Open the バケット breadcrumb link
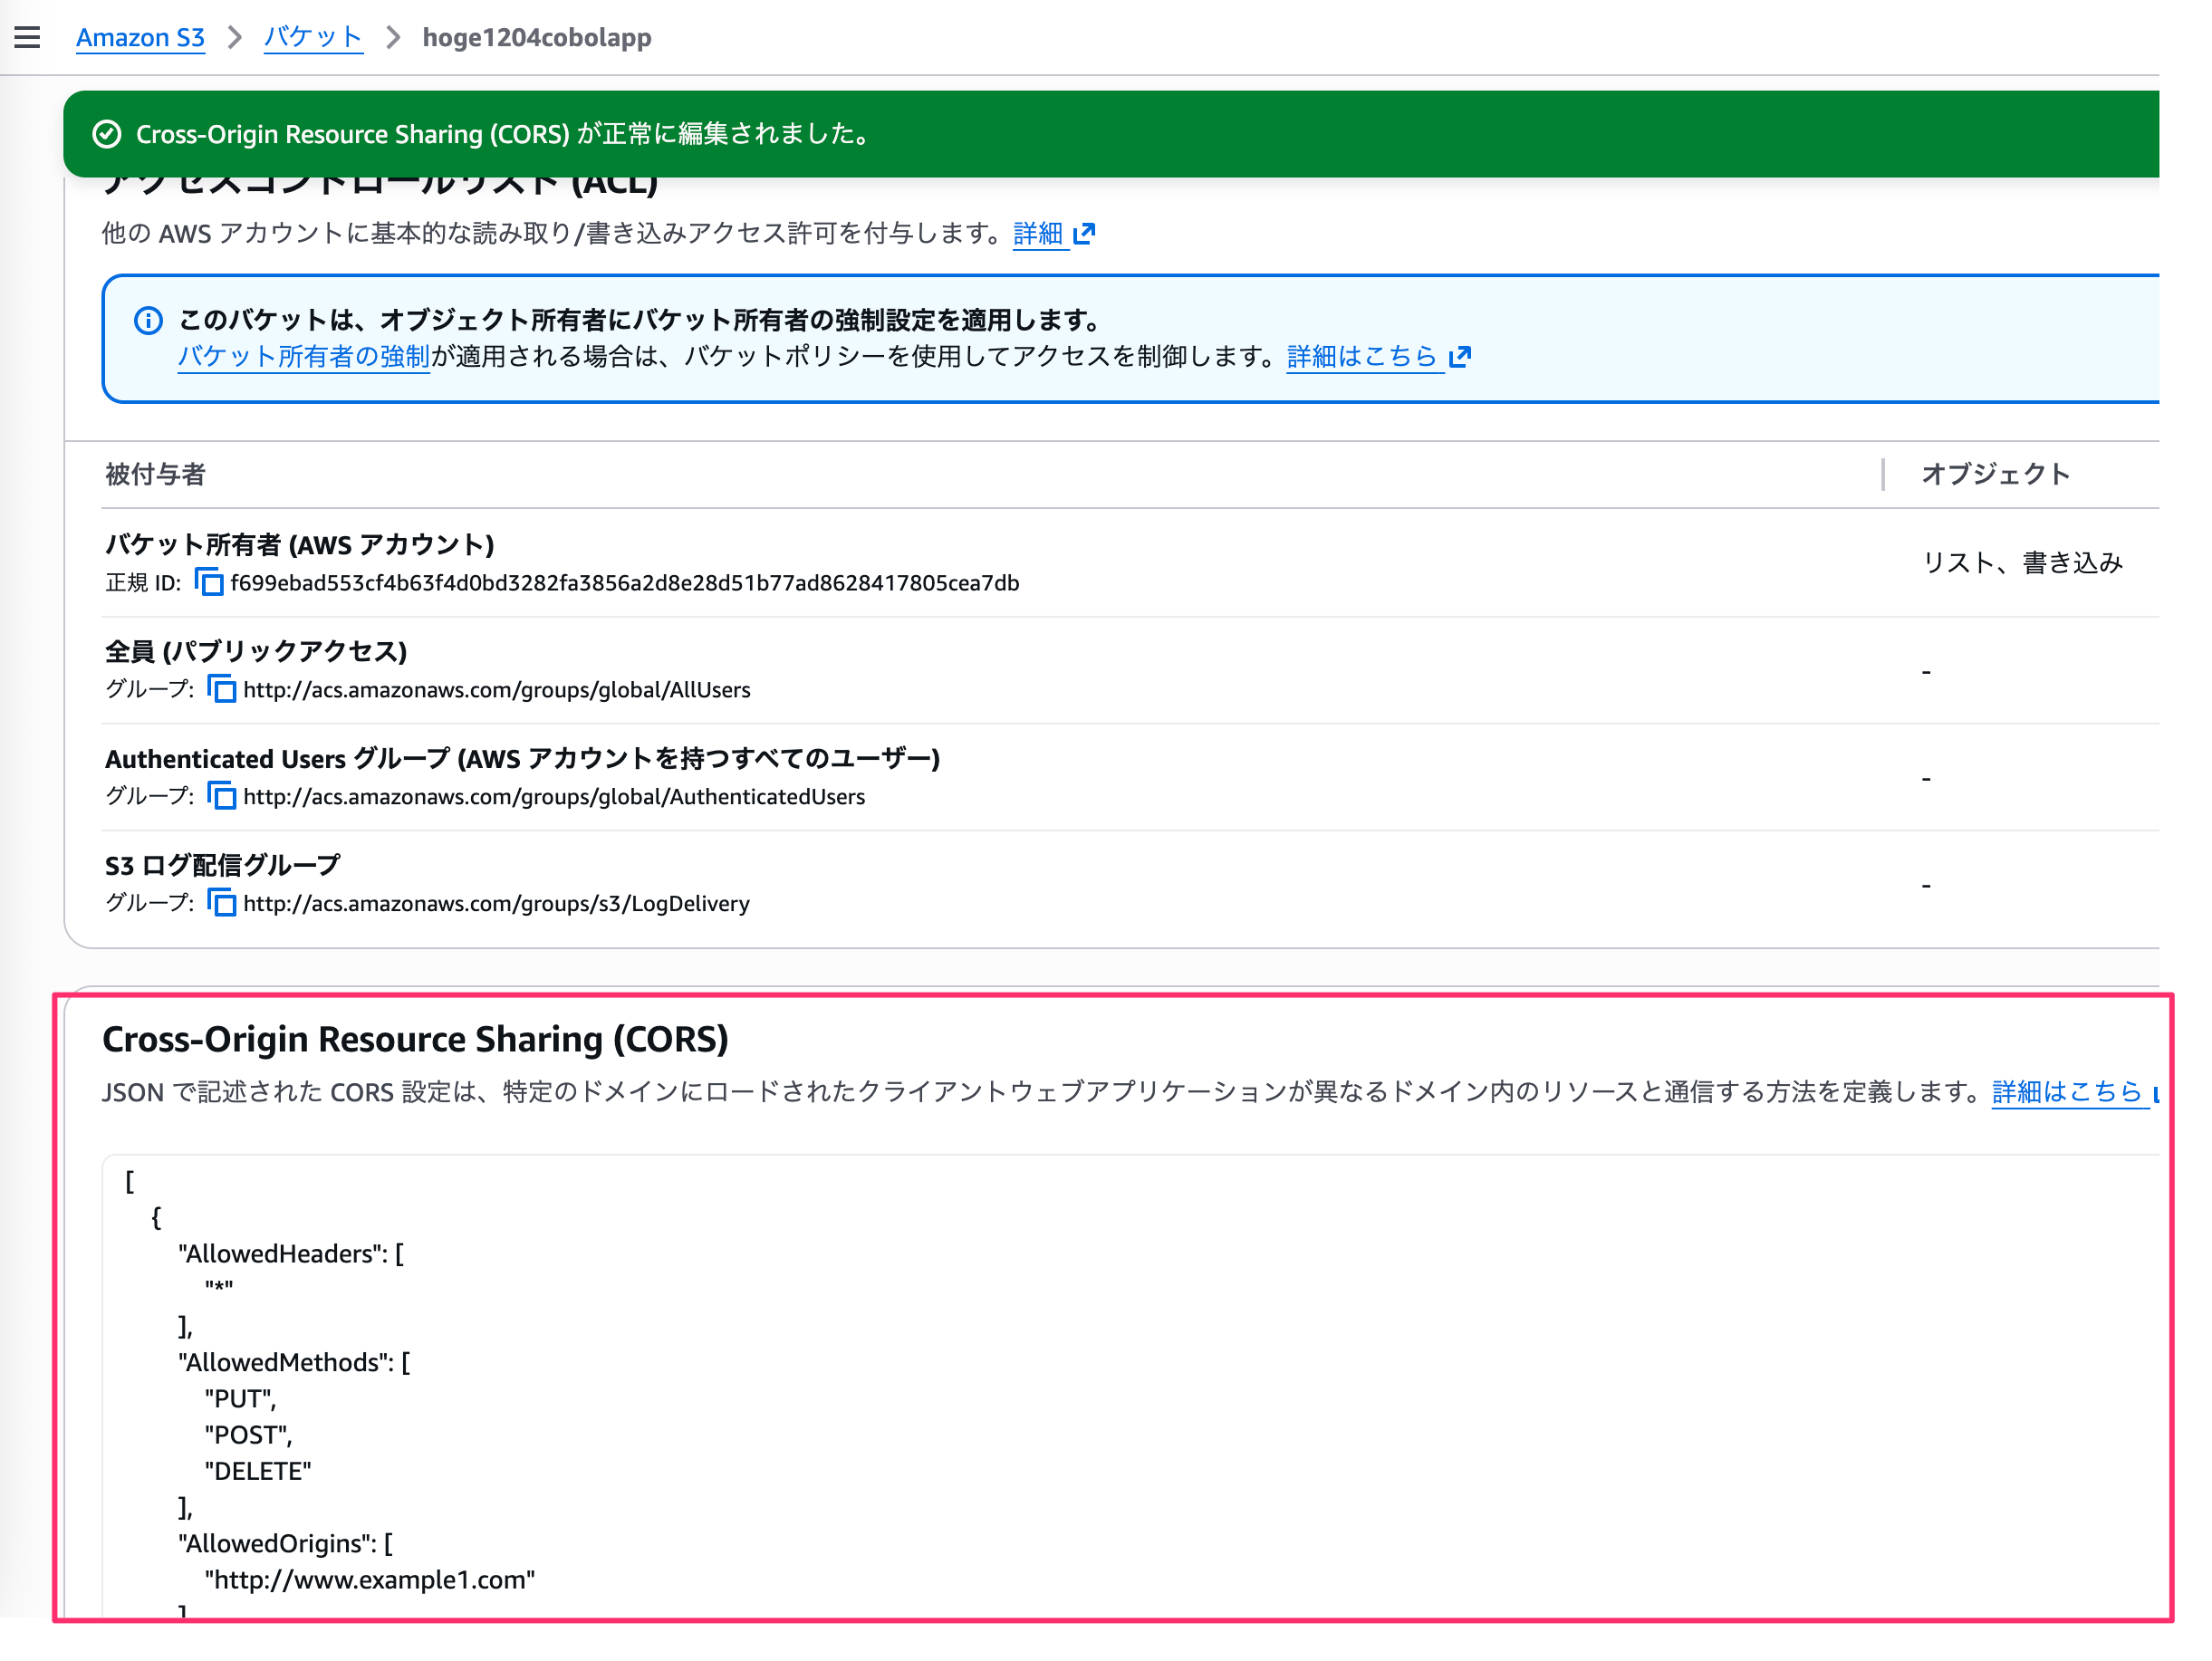Image resolution: width=2212 pixels, height=1661 pixels. pos(312,37)
